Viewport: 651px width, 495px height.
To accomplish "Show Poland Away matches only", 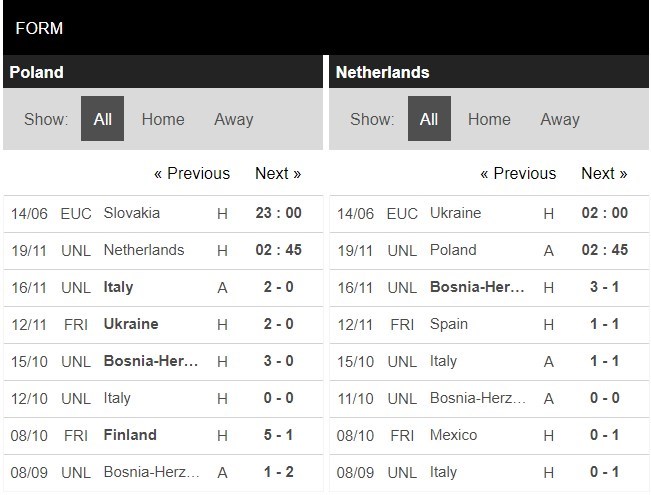I will click(x=233, y=119).
